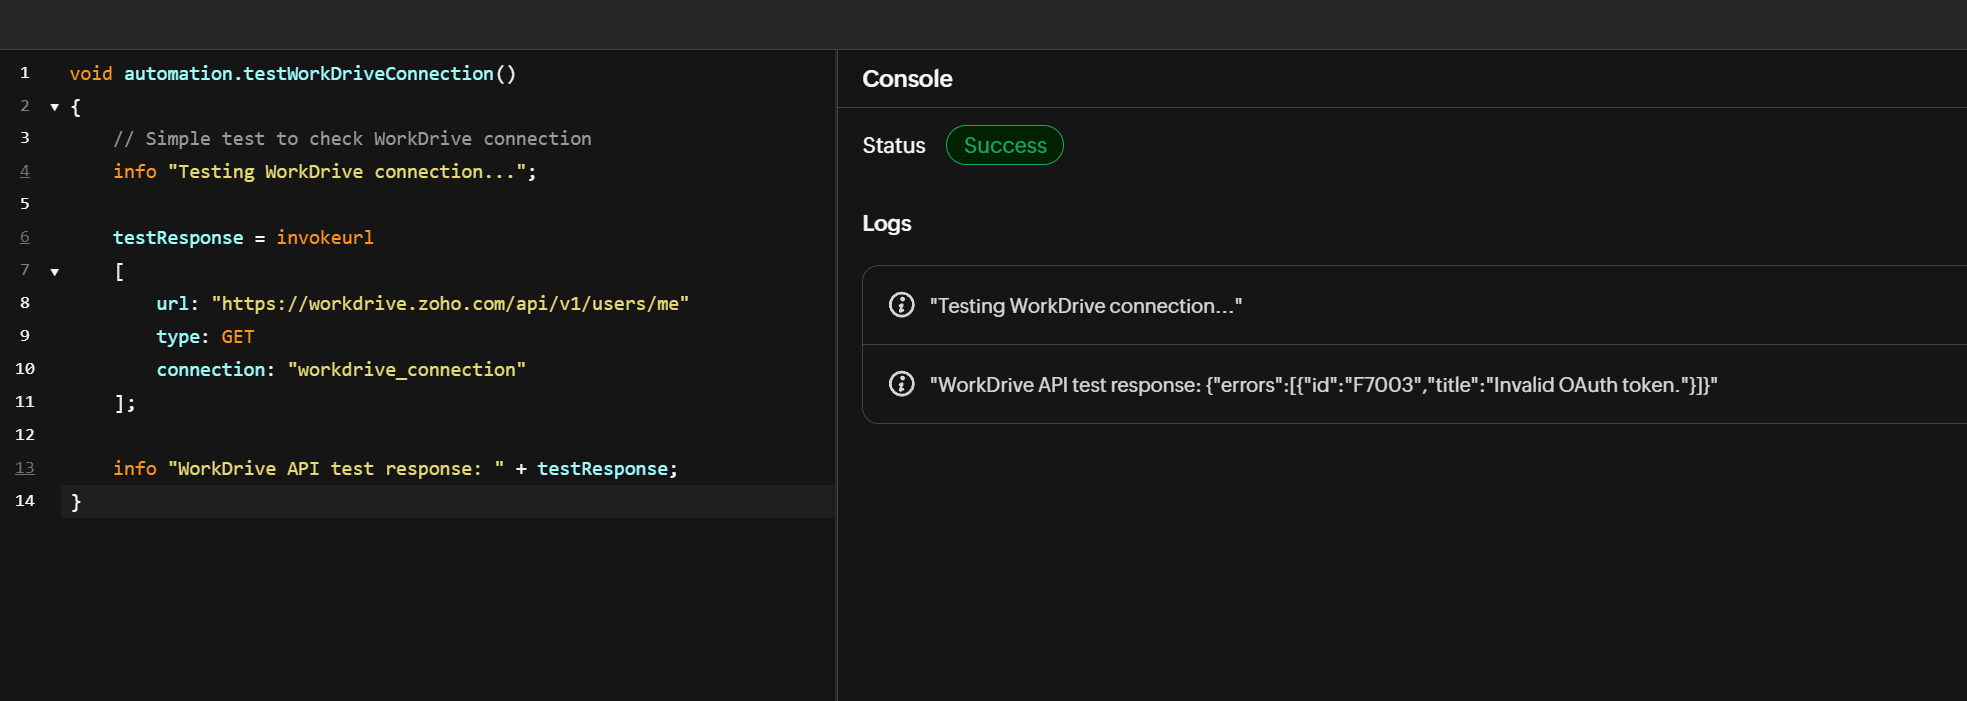
Task: Click the Logs section heading
Action: coord(886,223)
